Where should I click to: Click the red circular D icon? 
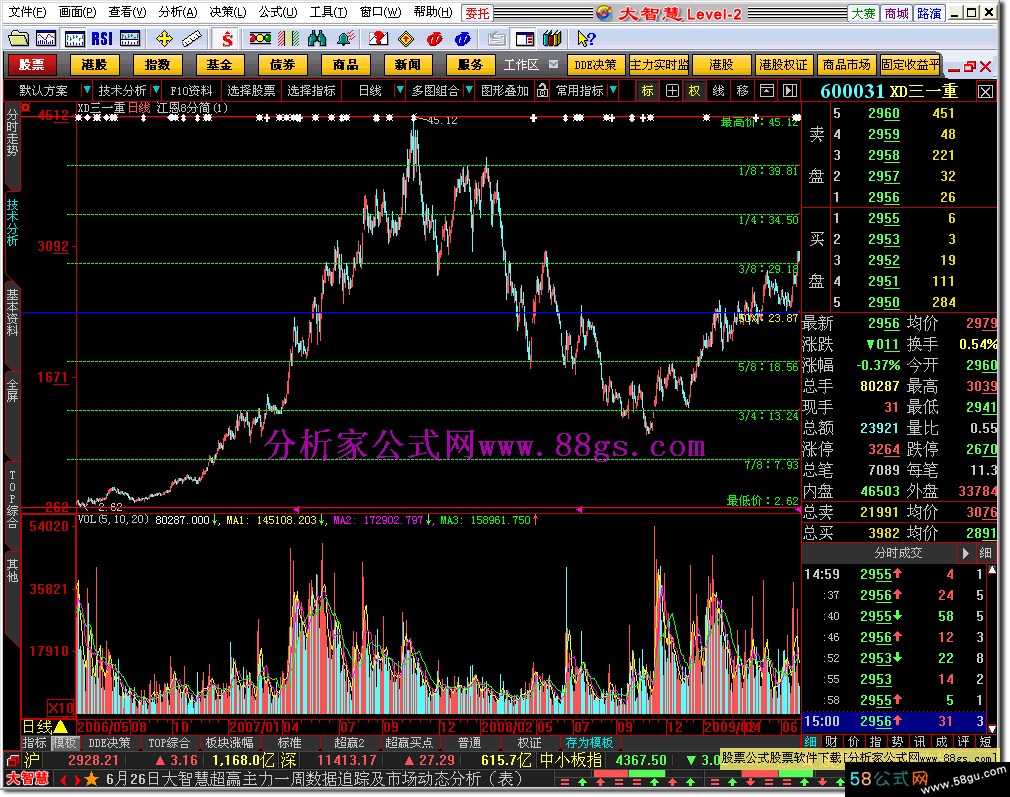(435, 39)
